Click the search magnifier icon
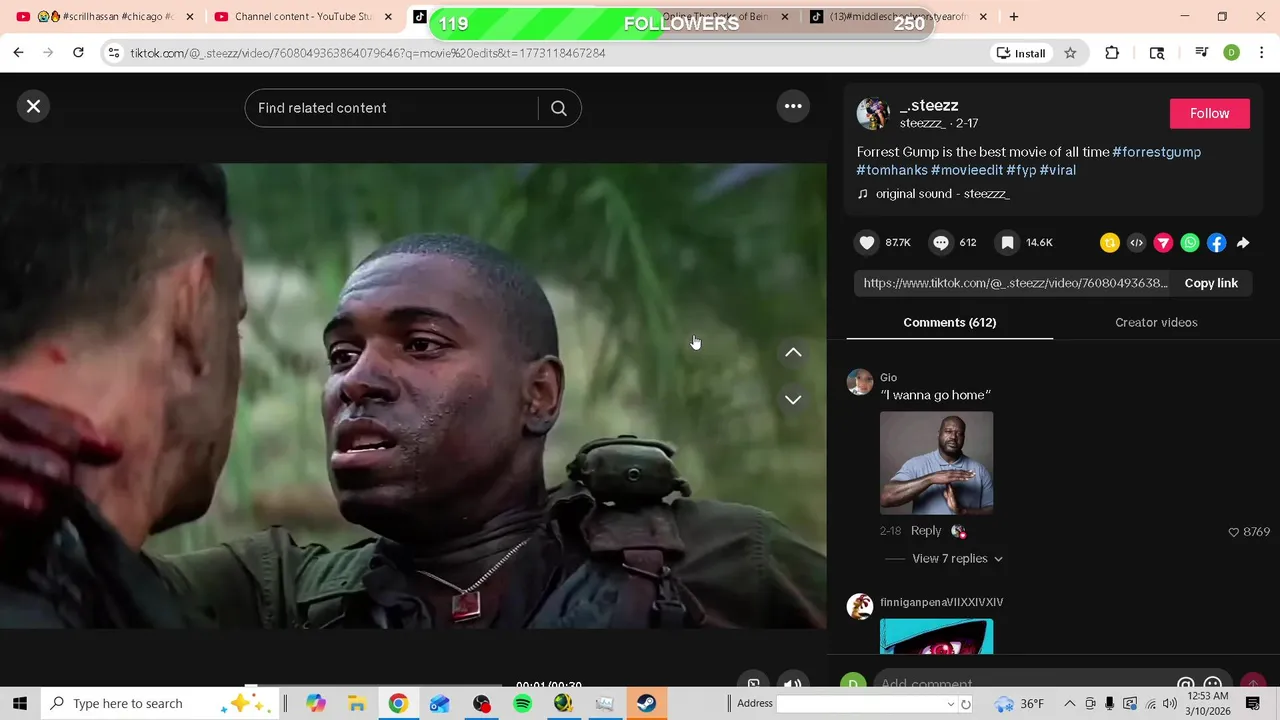 (559, 108)
